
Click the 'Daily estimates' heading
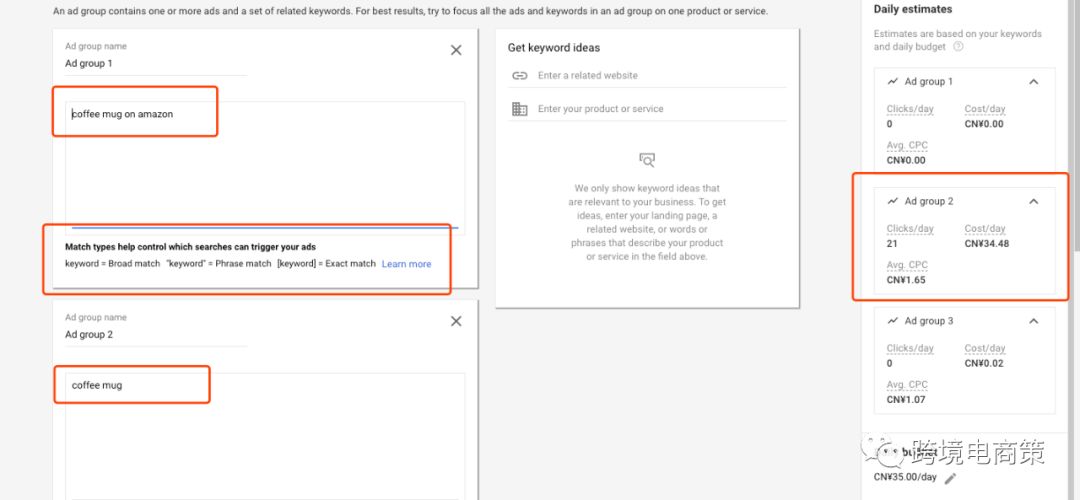tap(913, 9)
